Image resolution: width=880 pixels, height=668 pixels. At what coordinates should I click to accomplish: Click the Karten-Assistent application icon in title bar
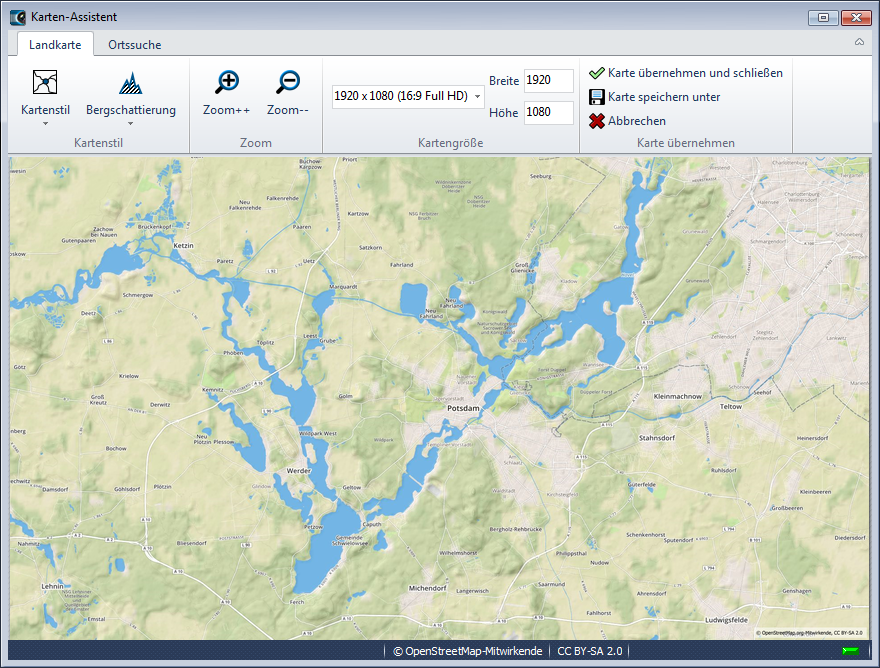[15, 16]
